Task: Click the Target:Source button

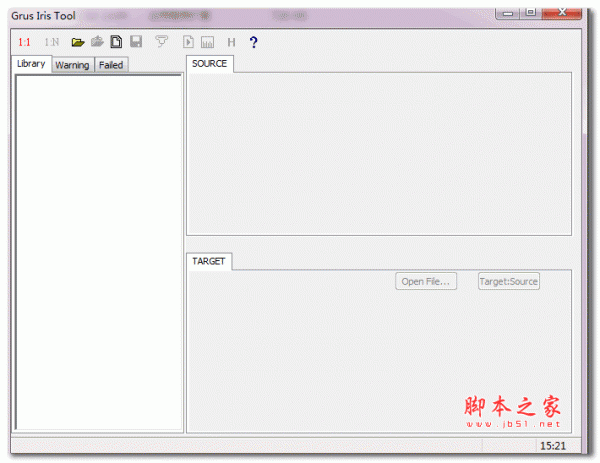Action: (x=509, y=282)
